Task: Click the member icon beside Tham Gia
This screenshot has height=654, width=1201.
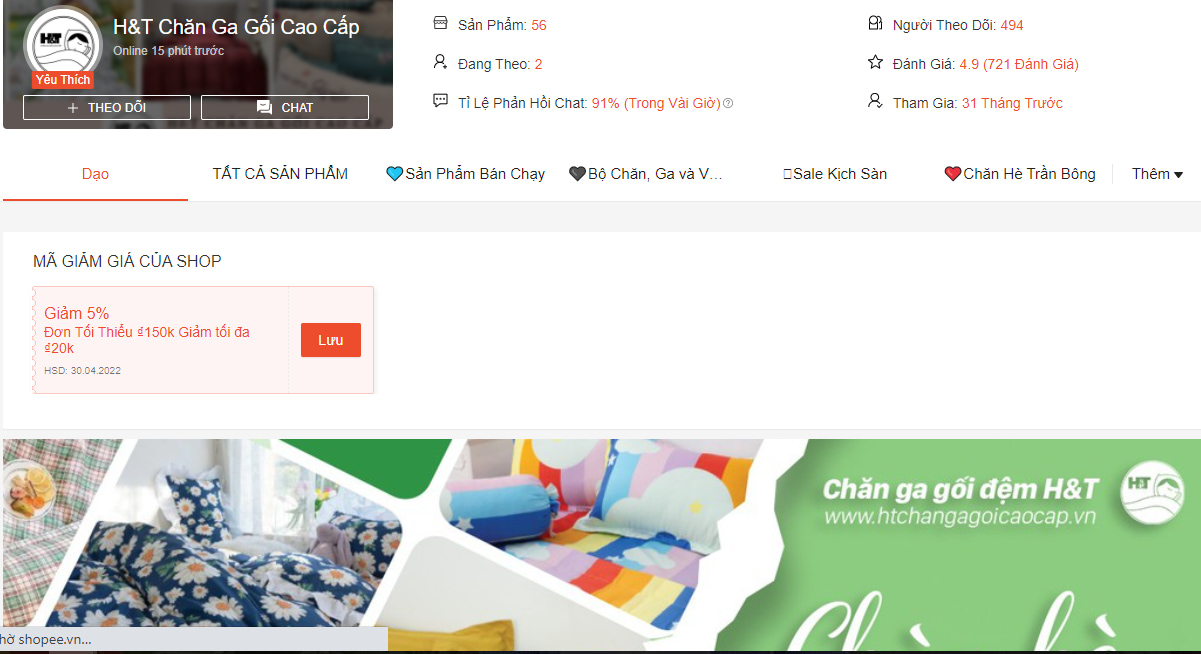Action: [875, 101]
